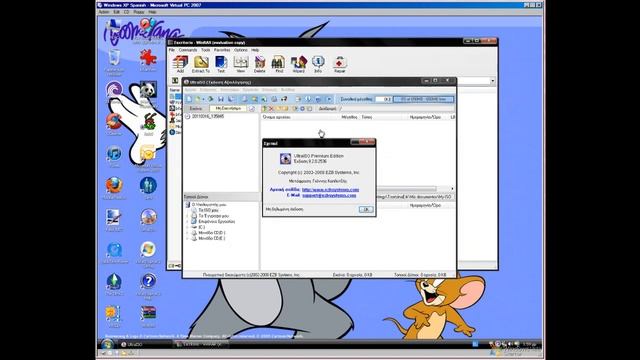Click the red X delete icon in UltraISO
Screen dimensions: 640x360
(271, 109)
